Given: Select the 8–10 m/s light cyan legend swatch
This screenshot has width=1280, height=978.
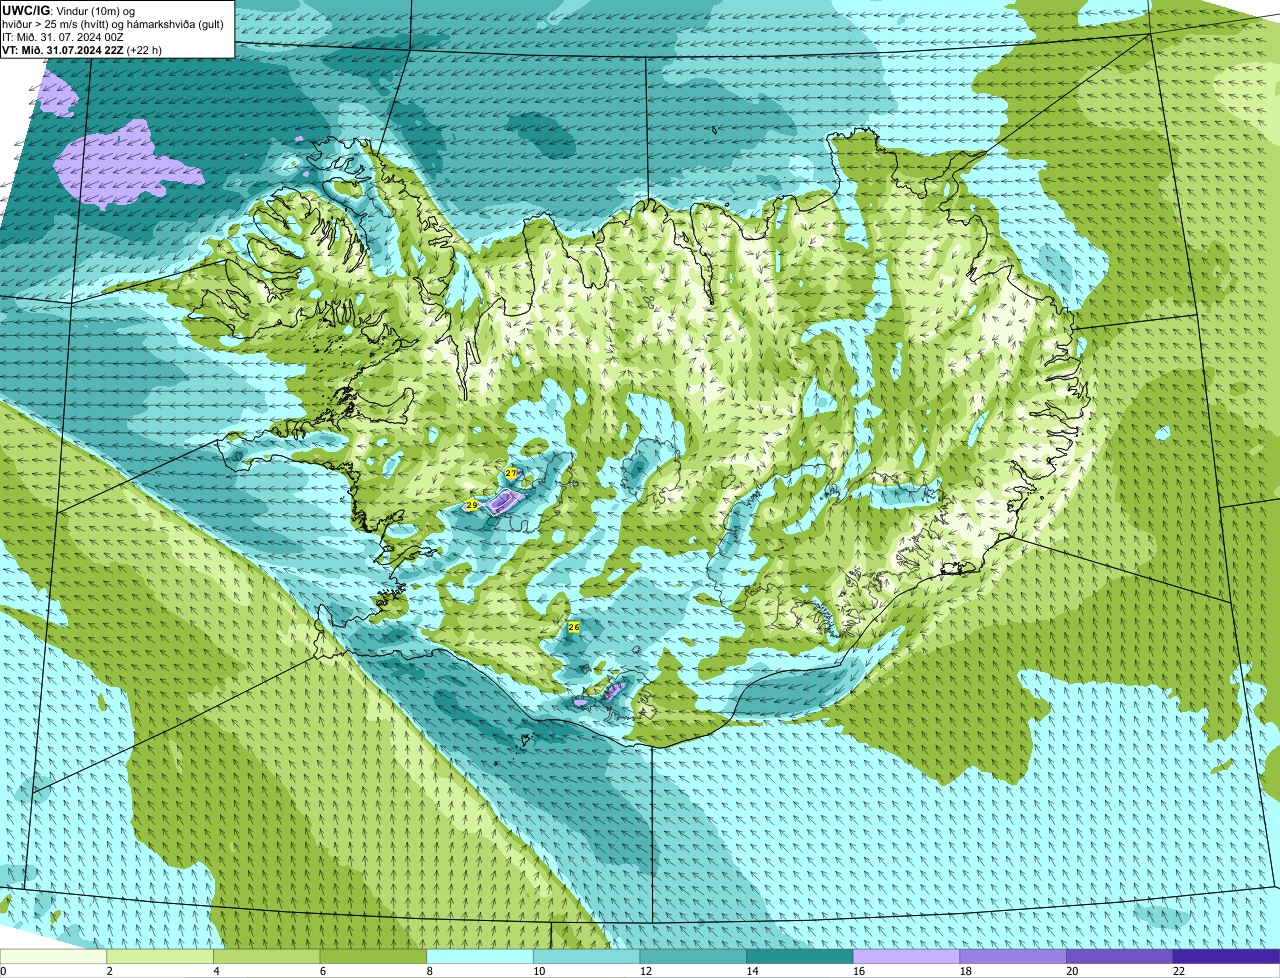Looking at the screenshot, I should click(x=480, y=956).
